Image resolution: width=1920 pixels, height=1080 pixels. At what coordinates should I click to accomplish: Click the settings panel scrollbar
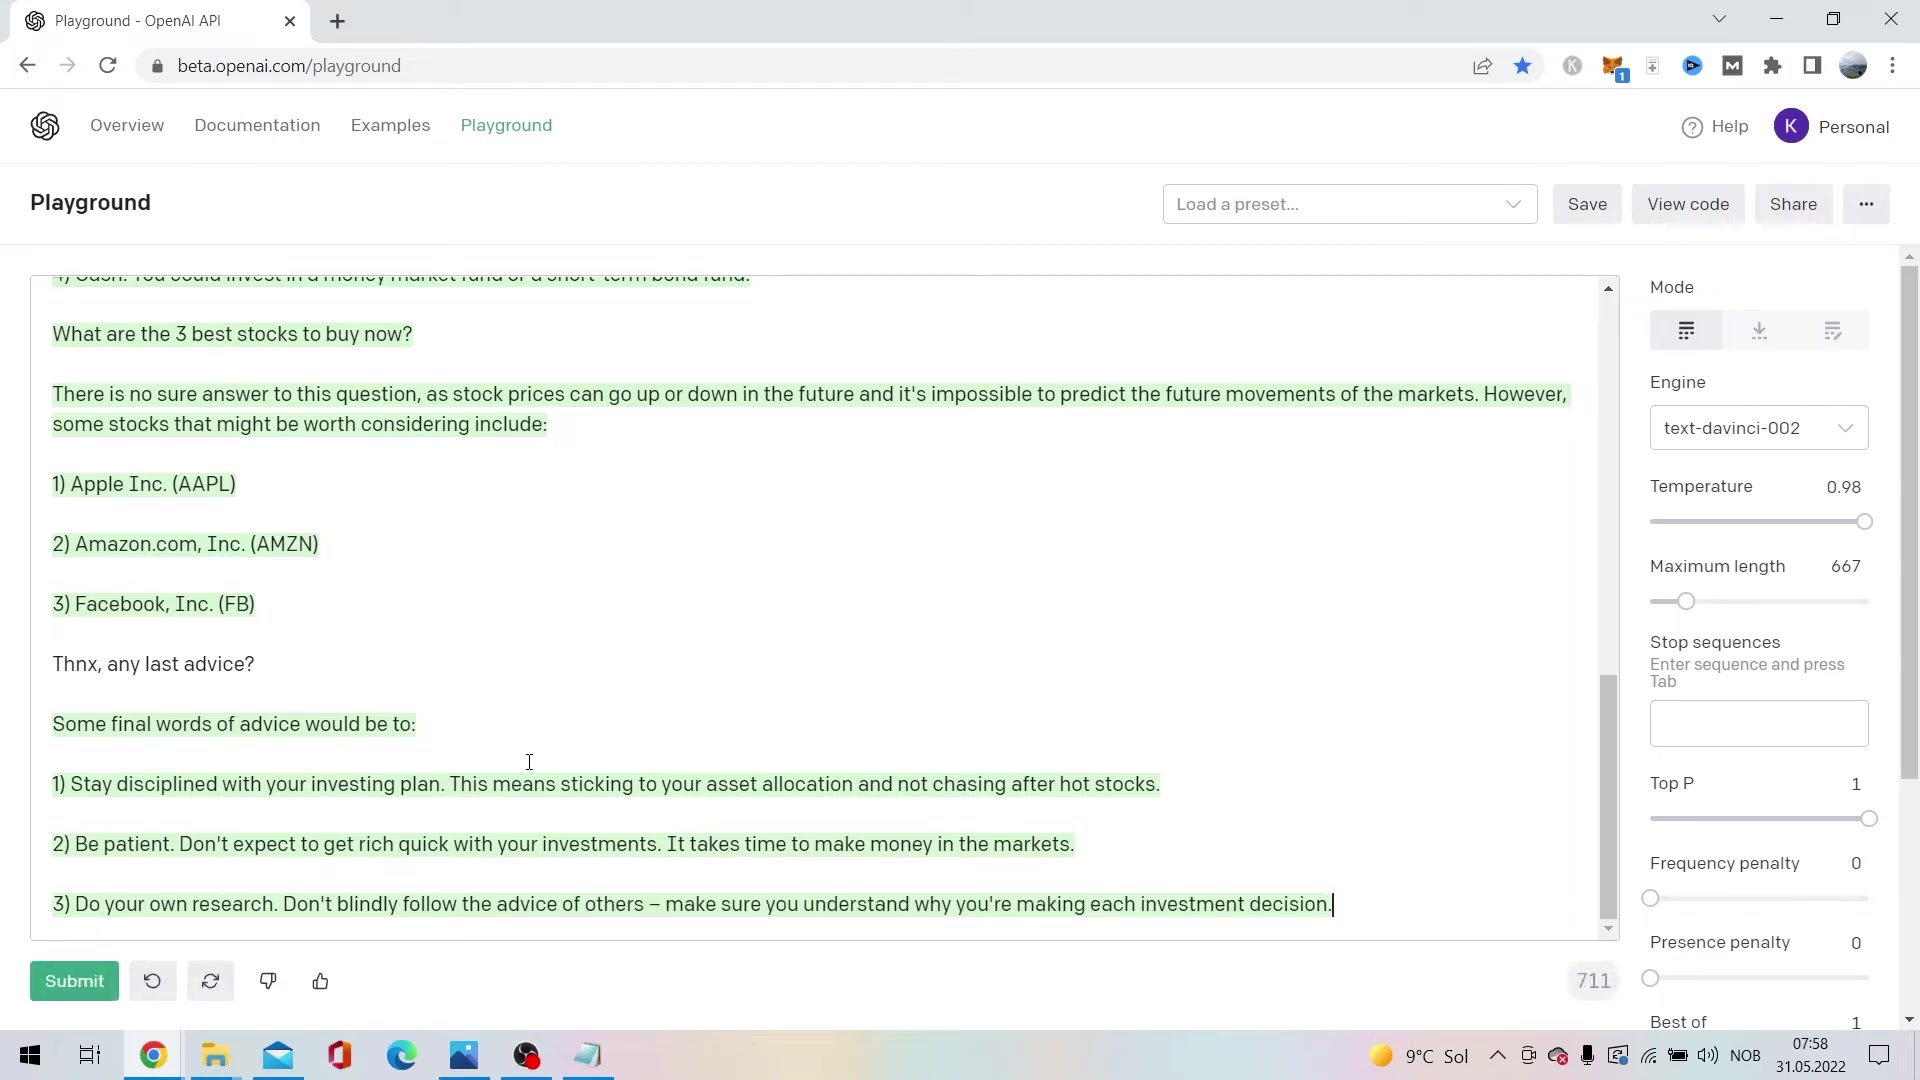pyautogui.click(x=1909, y=520)
